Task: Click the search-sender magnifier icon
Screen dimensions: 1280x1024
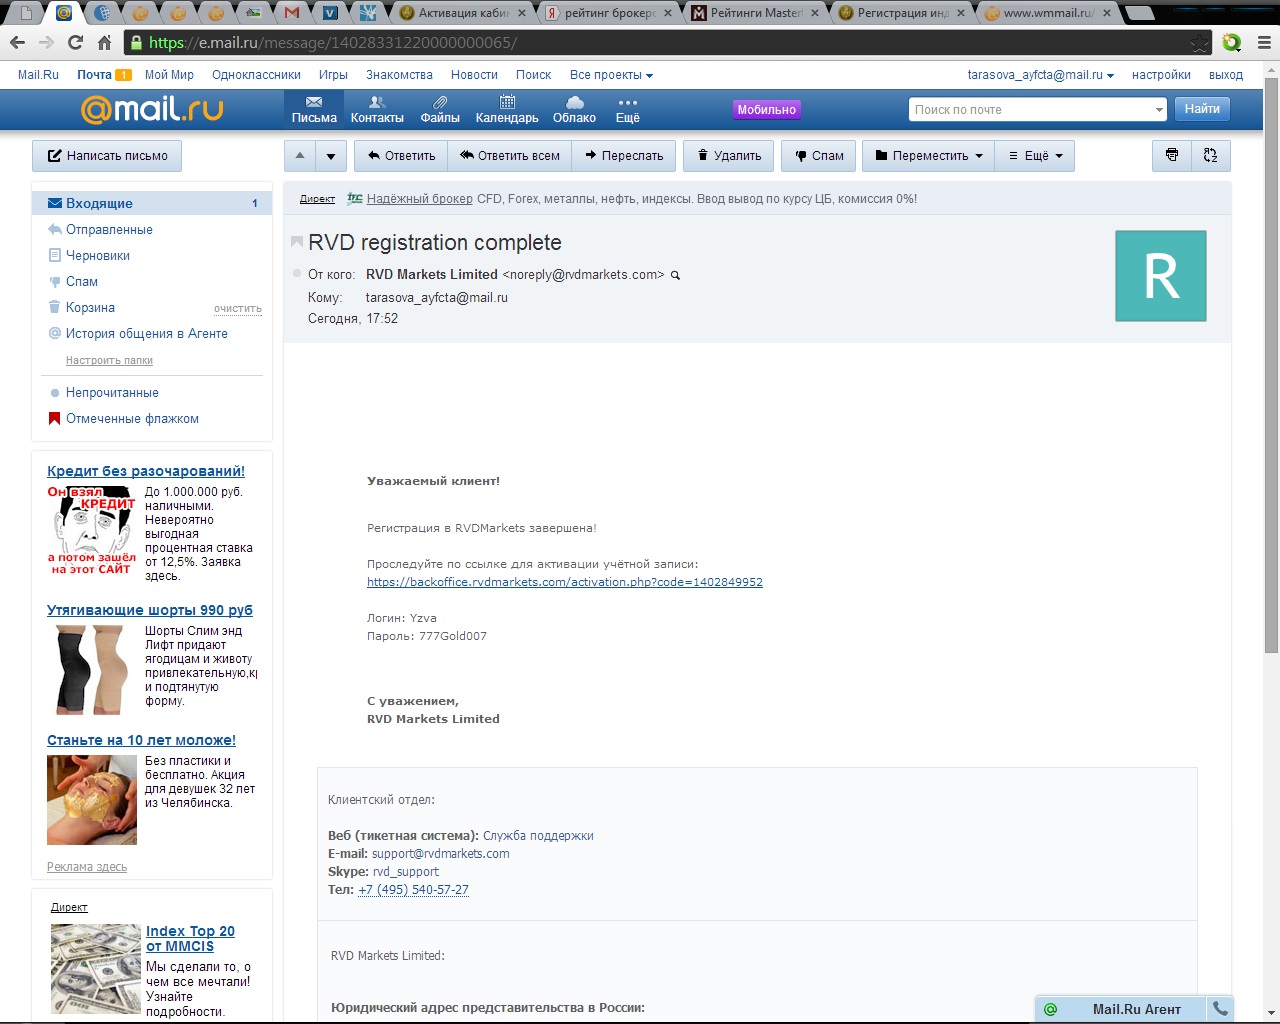Action: 675,275
